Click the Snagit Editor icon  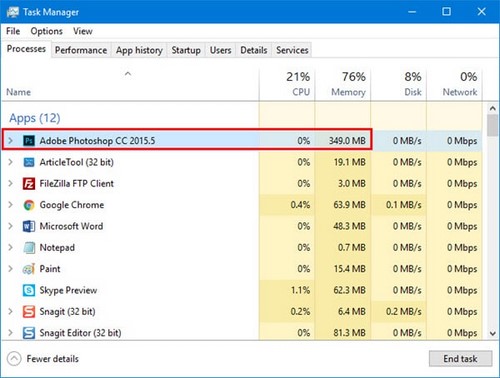tap(29, 333)
